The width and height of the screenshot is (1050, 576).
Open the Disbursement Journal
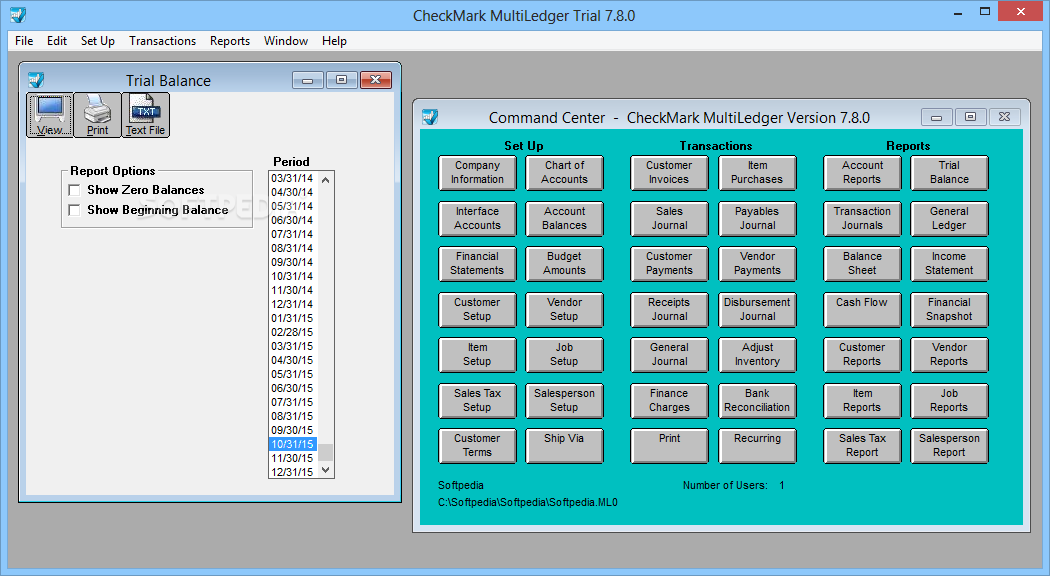(757, 309)
